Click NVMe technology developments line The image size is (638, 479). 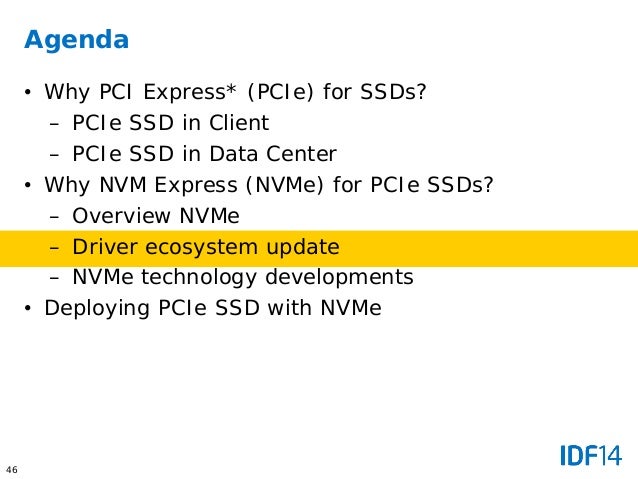coord(243,278)
